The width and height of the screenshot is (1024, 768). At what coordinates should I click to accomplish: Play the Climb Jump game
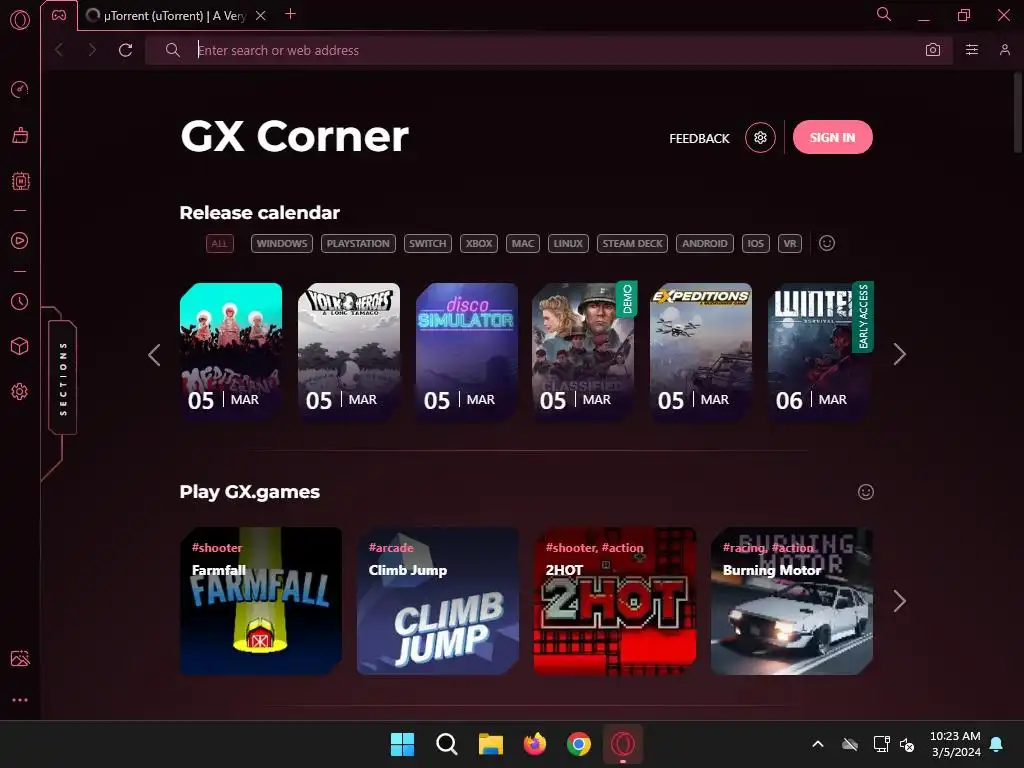coord(438,601)
